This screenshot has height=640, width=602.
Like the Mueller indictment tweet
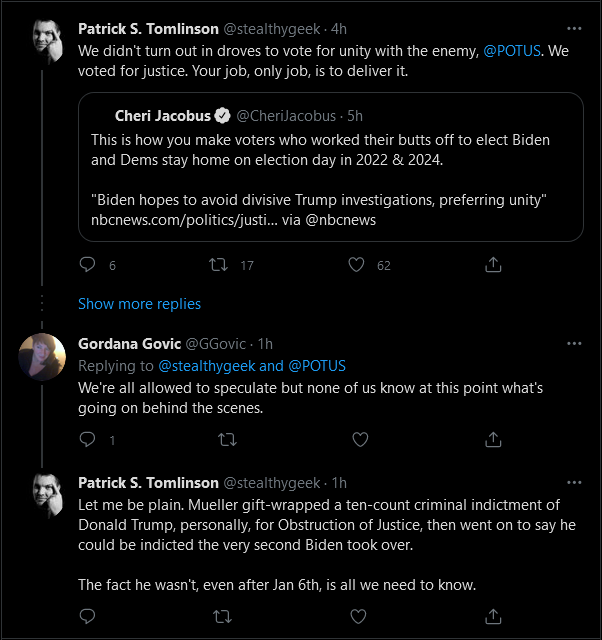(x=358, y=616)
